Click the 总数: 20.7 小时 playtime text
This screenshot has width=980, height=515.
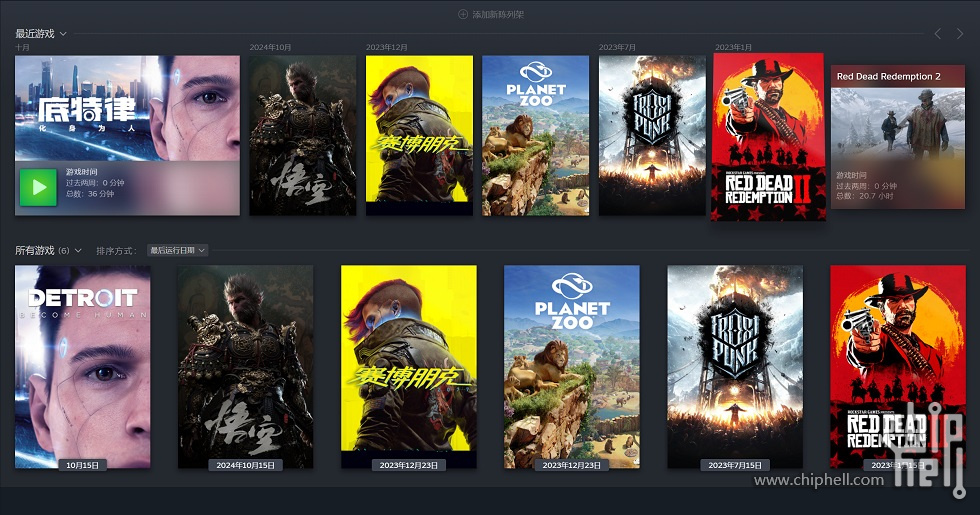point(864,196)
